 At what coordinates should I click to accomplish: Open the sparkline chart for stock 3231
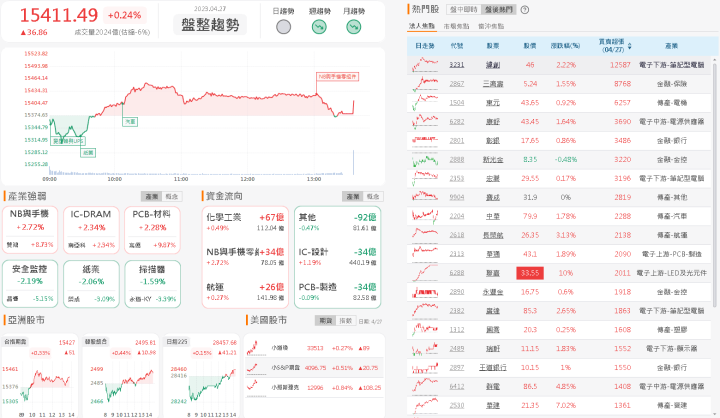425,65
